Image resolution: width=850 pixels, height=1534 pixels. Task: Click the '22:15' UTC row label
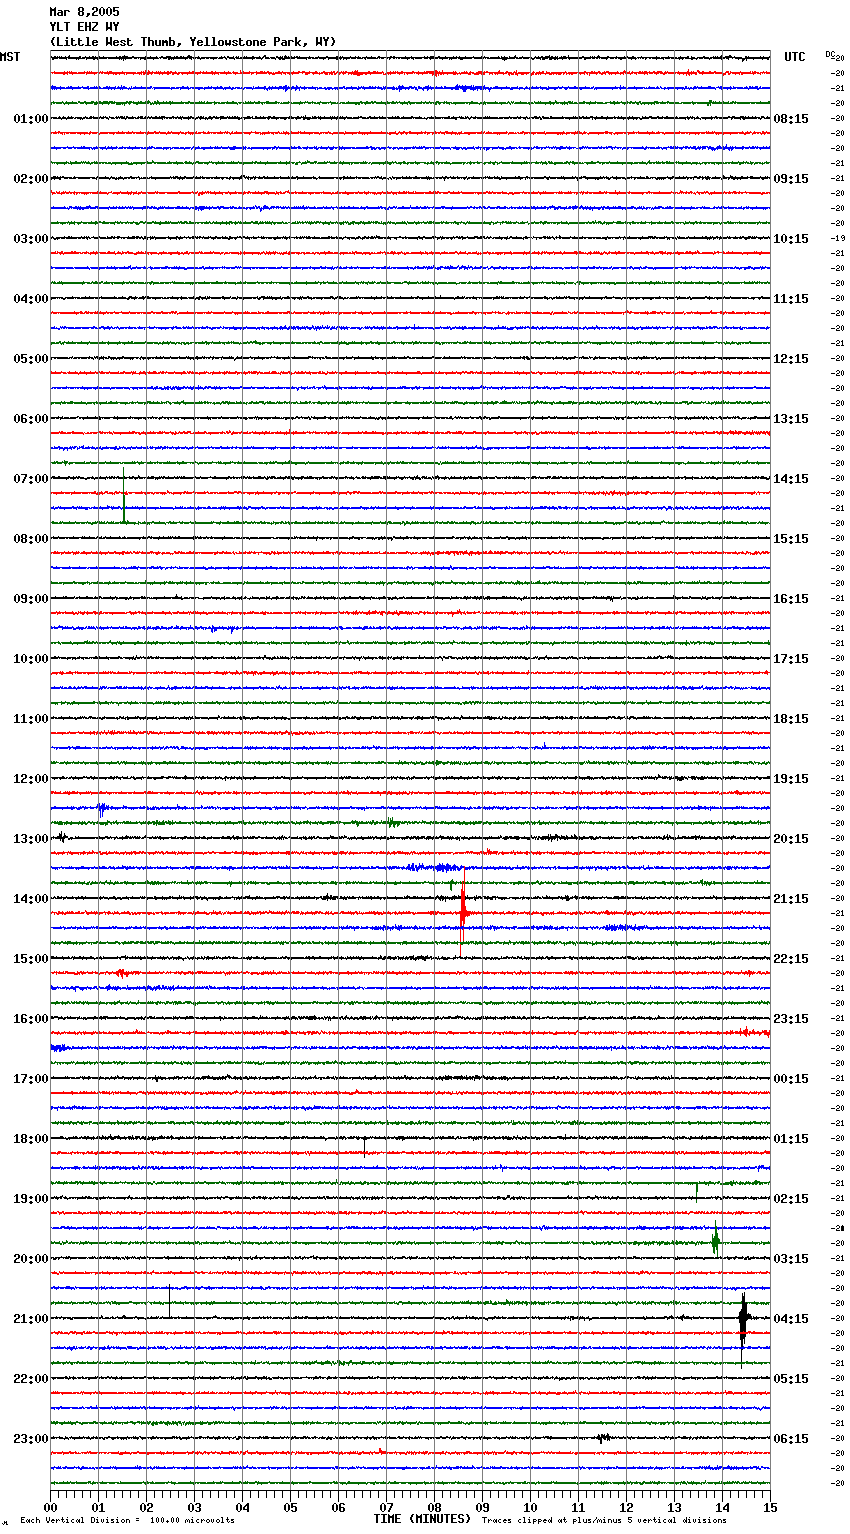click(791, 959)
